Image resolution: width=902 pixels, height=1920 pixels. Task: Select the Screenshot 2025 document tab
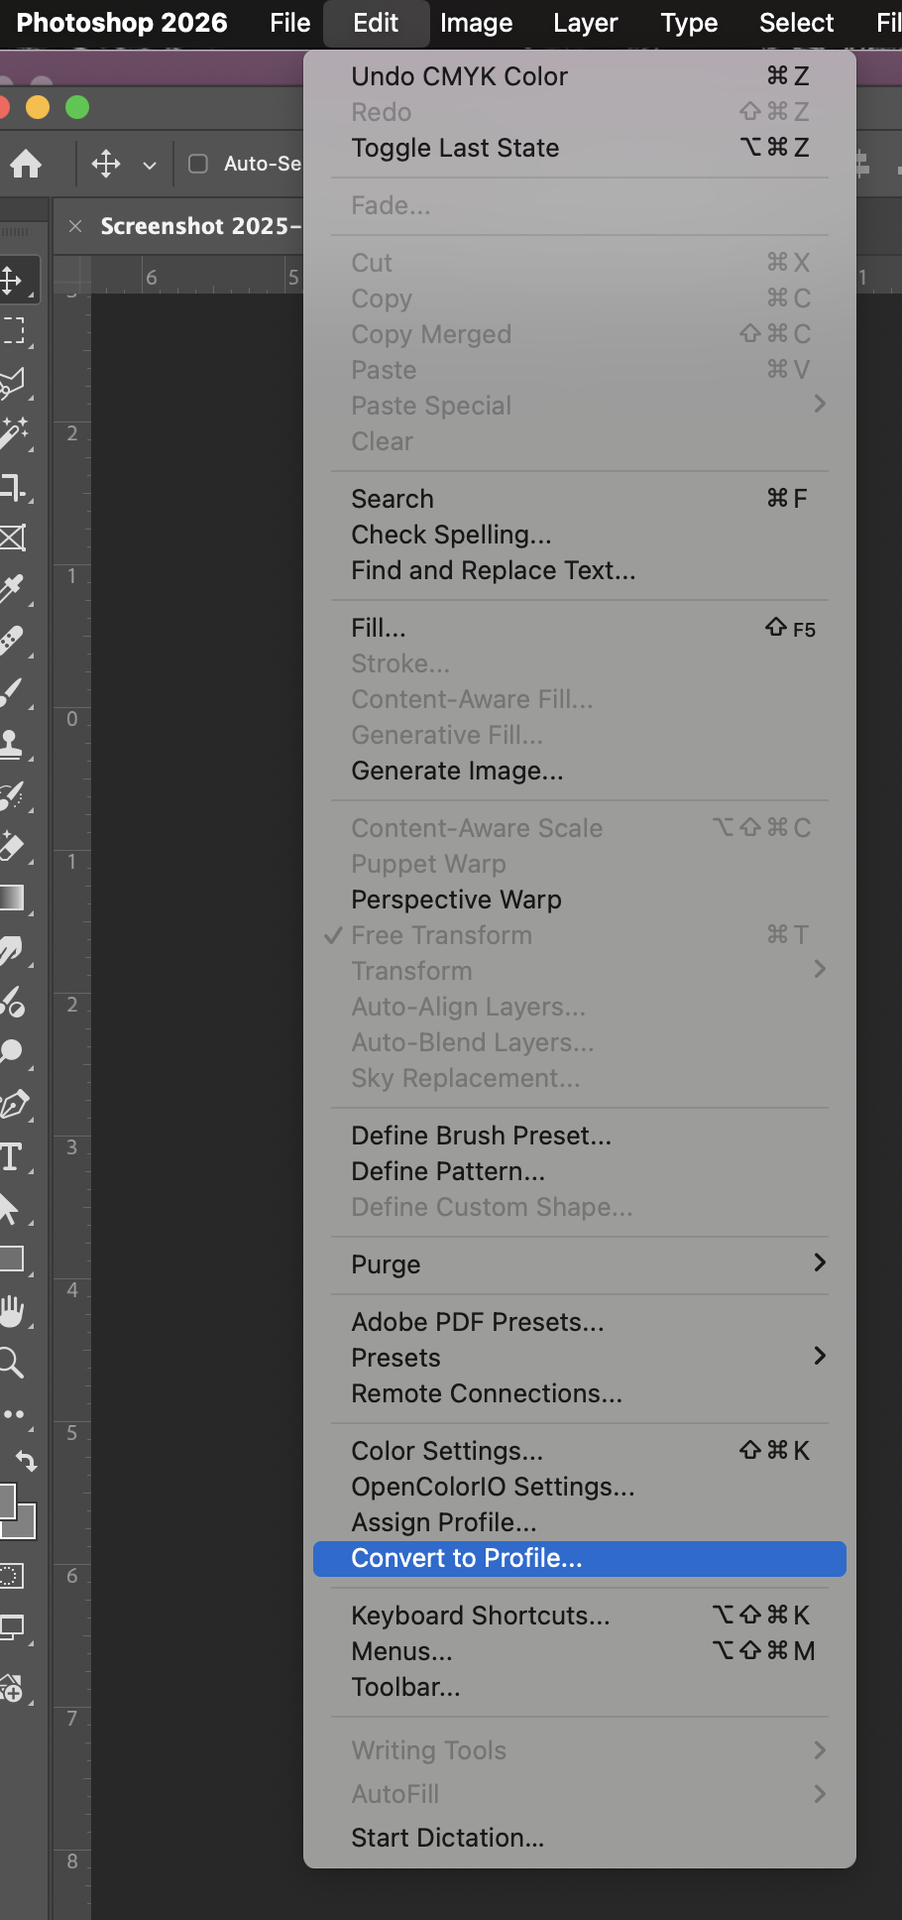click(200, 226)
